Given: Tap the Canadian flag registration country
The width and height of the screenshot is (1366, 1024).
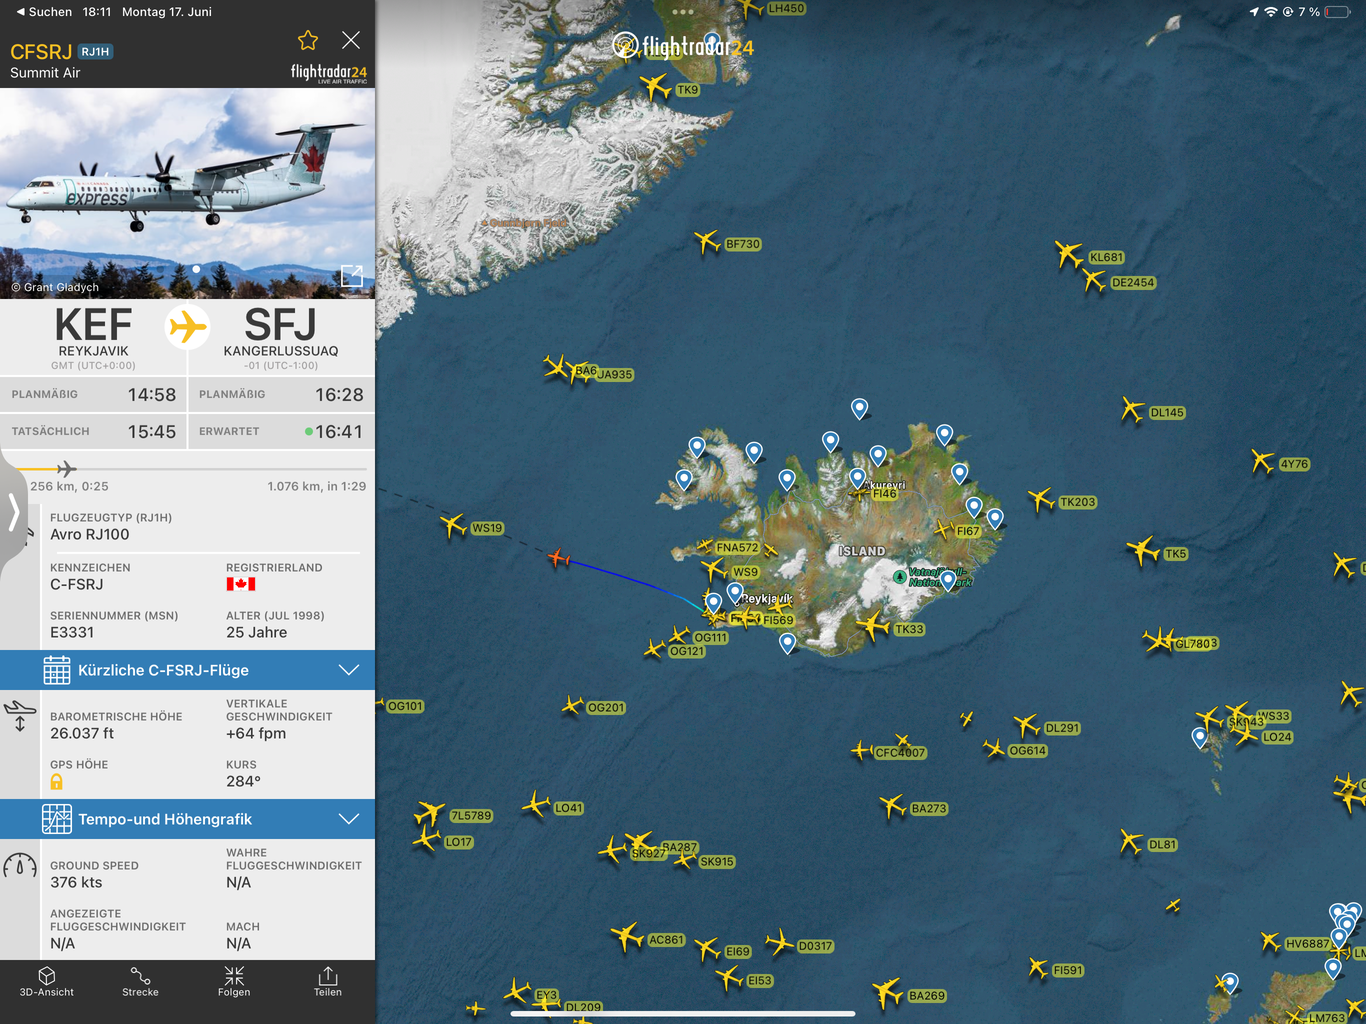Looking at the screenshot, I should pyautogui.click(x=241, y=584).
